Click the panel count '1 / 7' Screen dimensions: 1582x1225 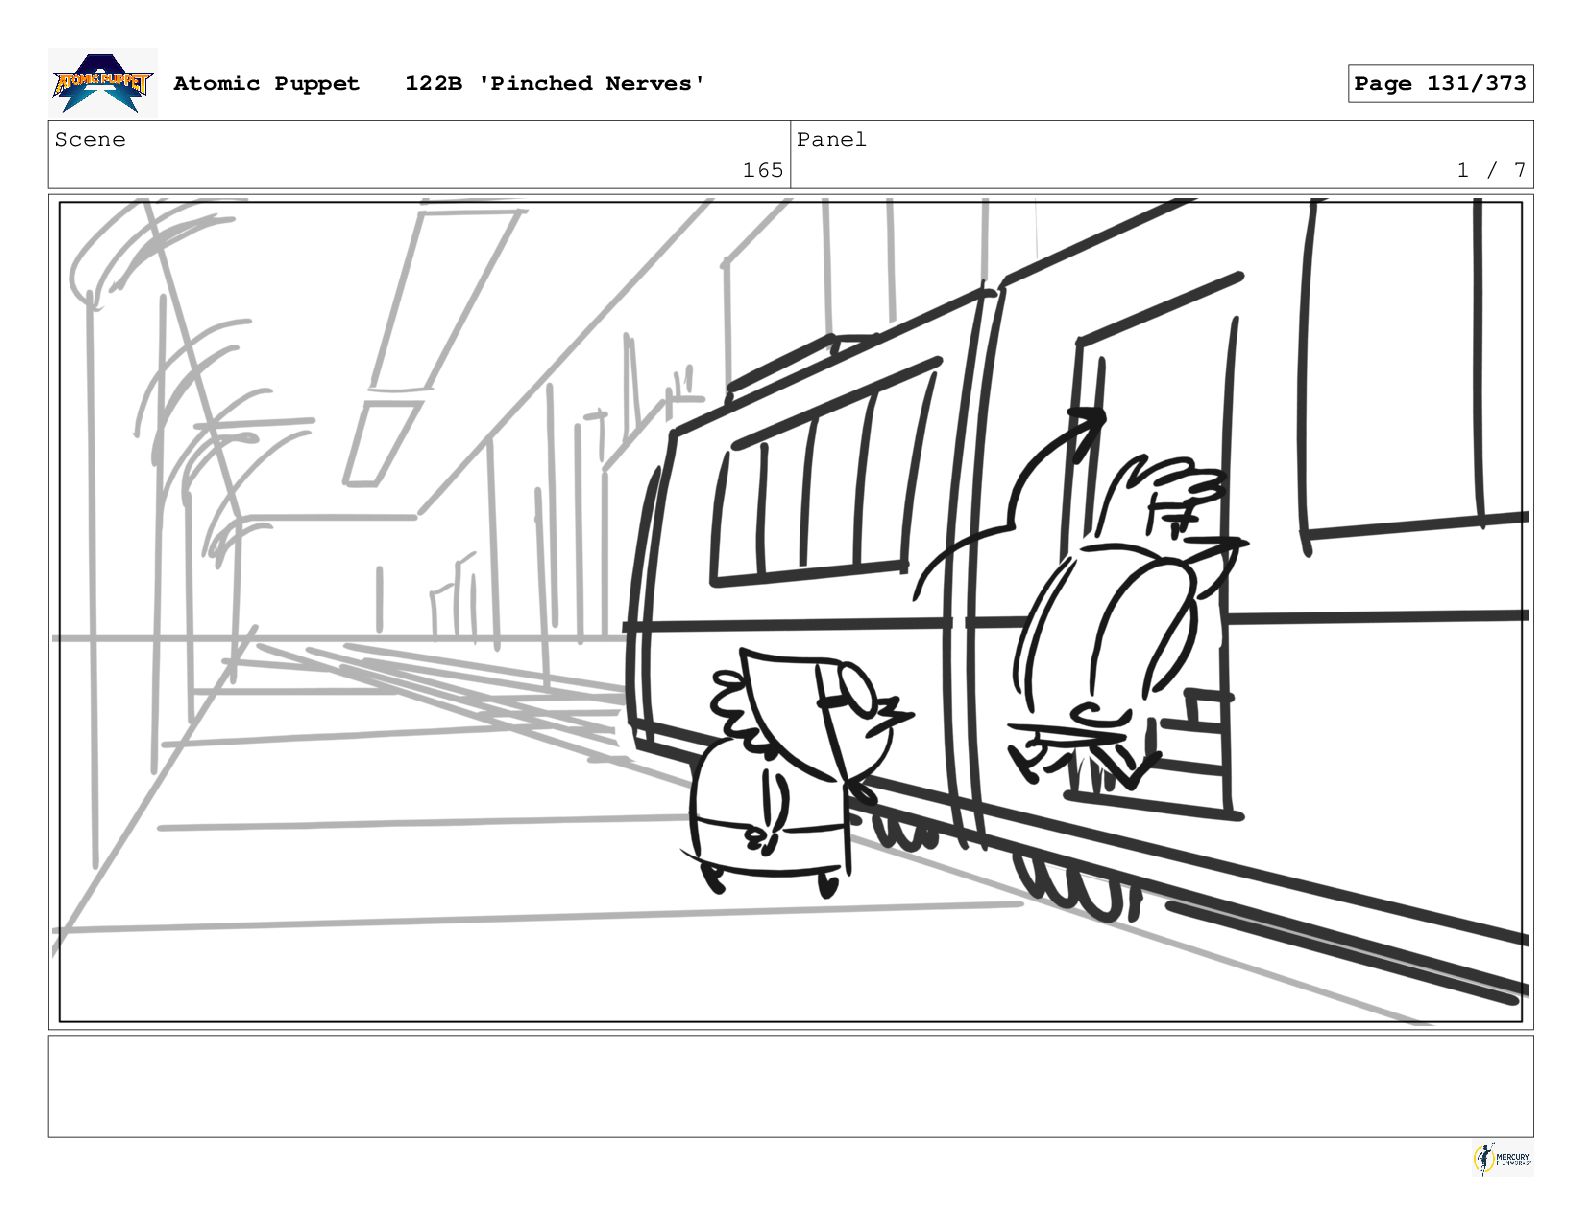(1492, 170)
